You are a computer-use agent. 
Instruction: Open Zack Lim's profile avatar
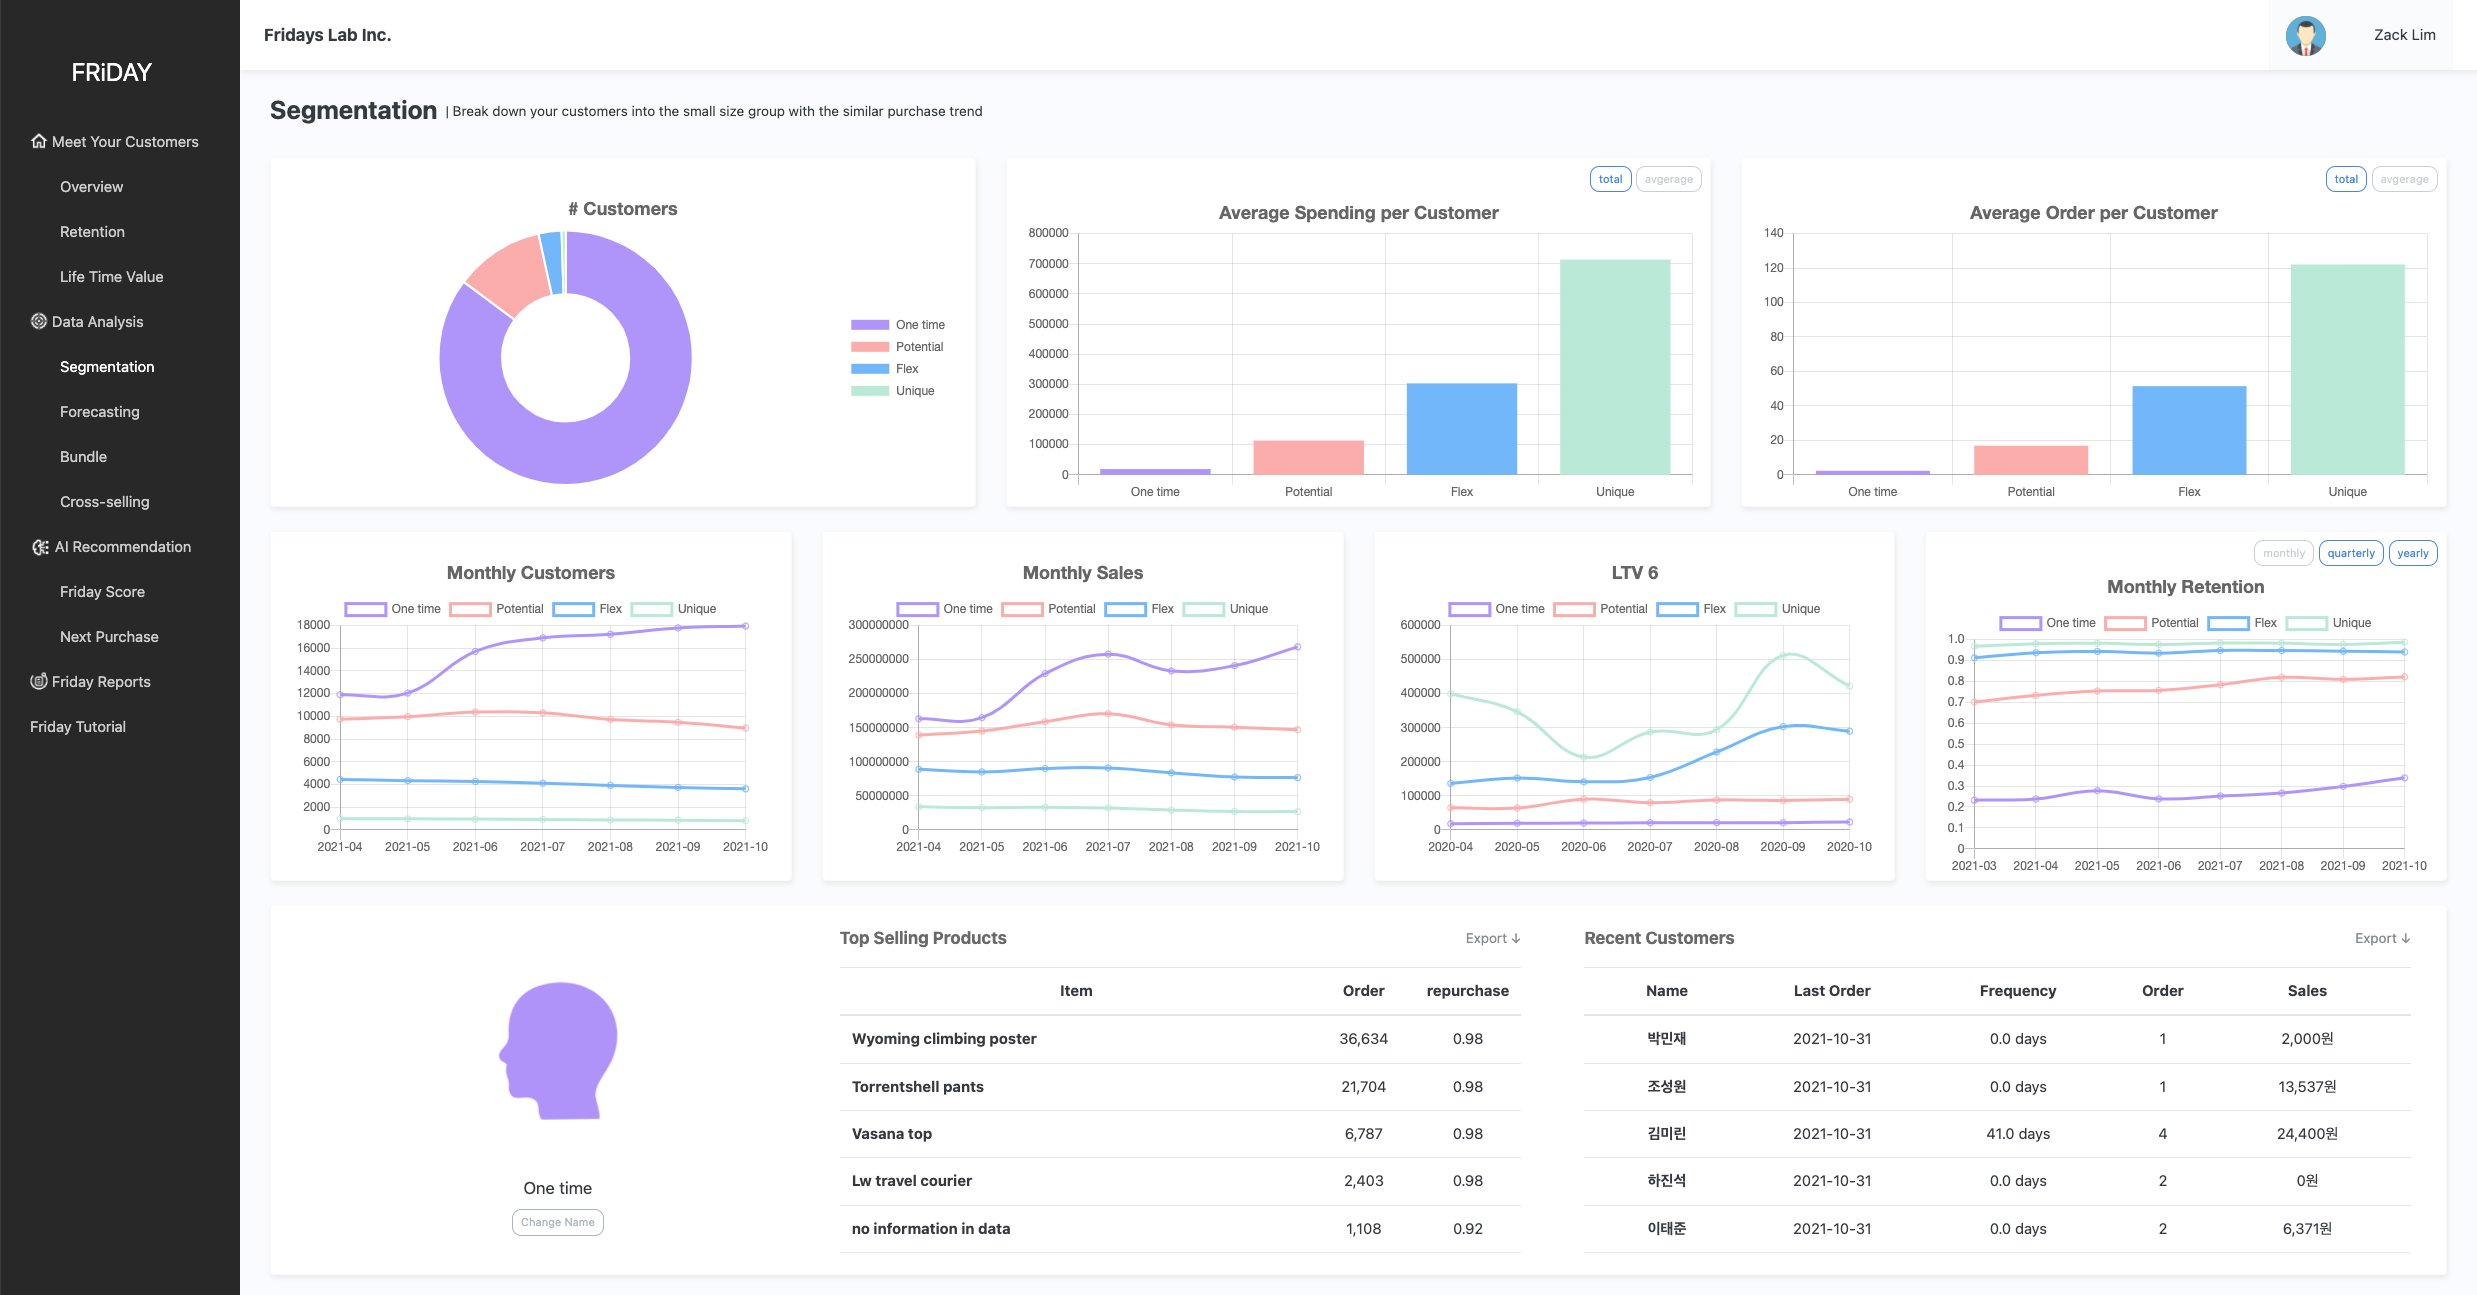(x=2305, y=35)
